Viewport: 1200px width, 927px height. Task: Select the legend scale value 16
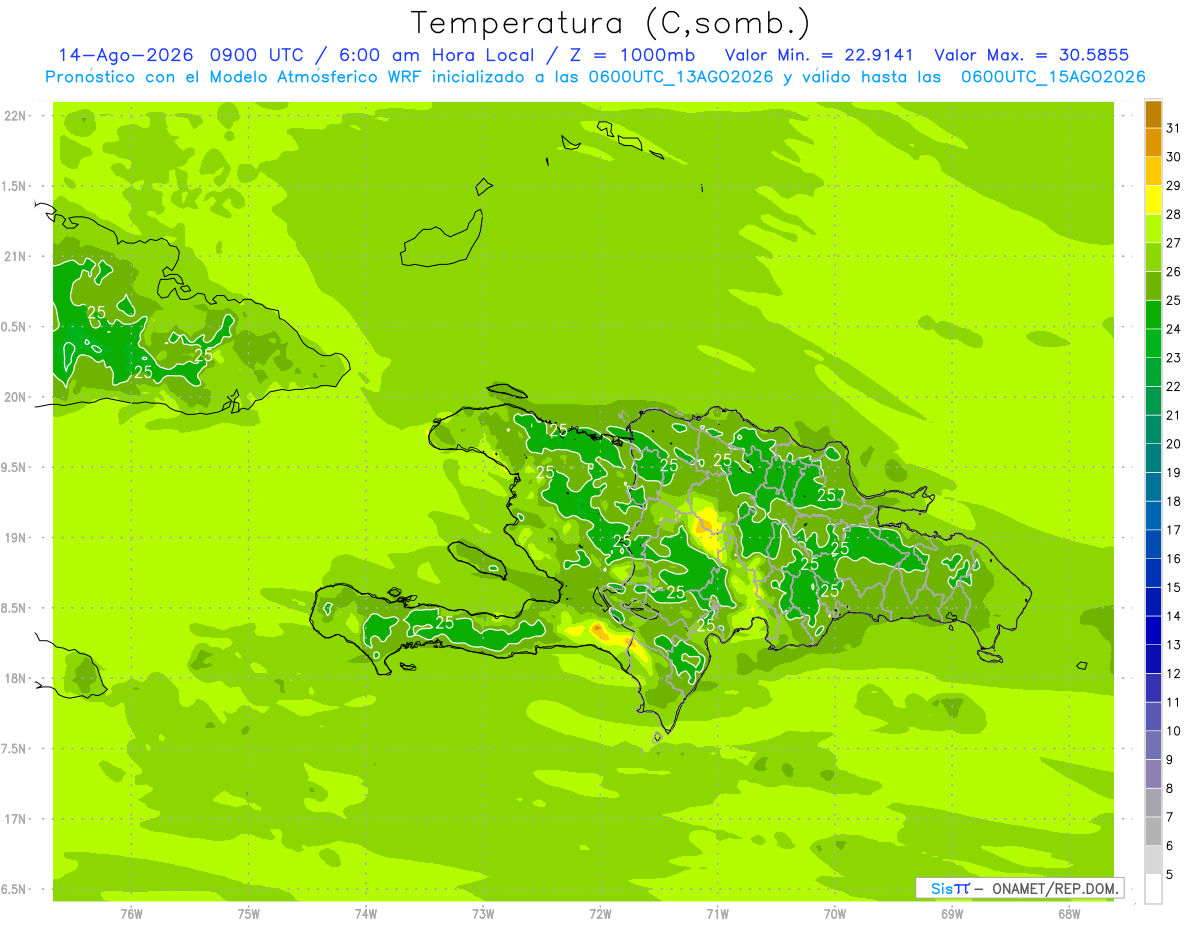click(x=1174, y=559)
